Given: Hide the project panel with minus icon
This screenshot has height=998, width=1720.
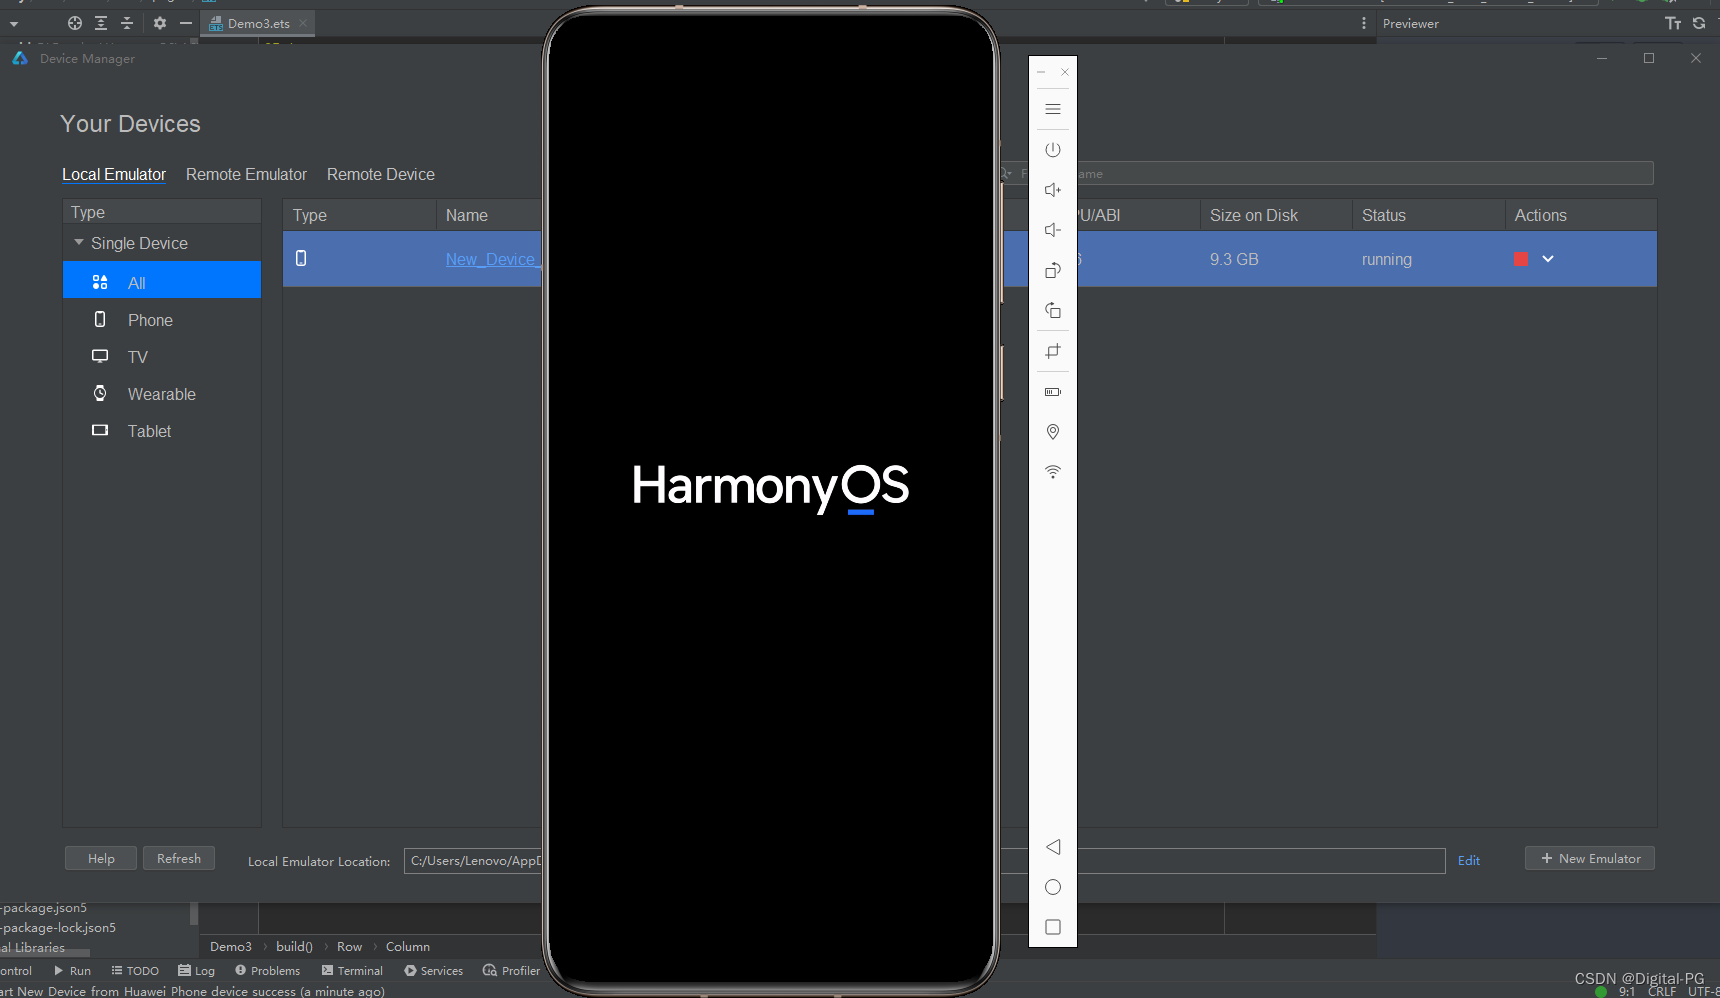Looking at the screenshot, I should click(186, 23).
